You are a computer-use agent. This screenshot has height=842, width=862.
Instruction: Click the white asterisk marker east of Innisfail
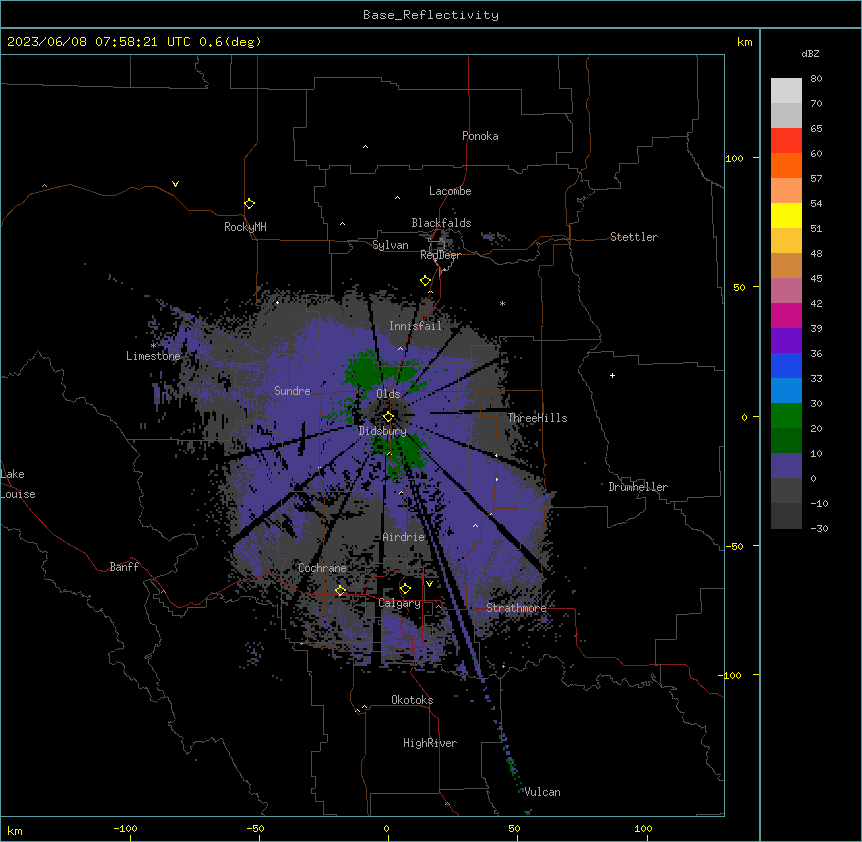pyautogui.click(x=502, y=303)
